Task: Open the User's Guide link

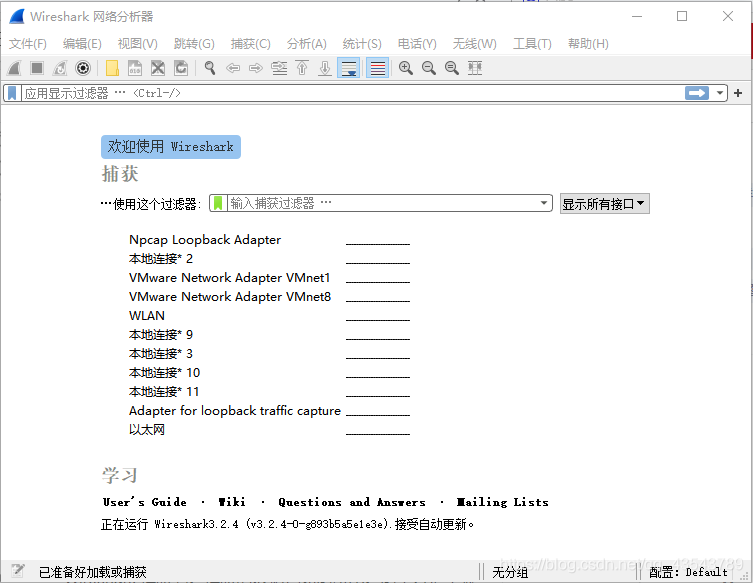Action: 145,502
